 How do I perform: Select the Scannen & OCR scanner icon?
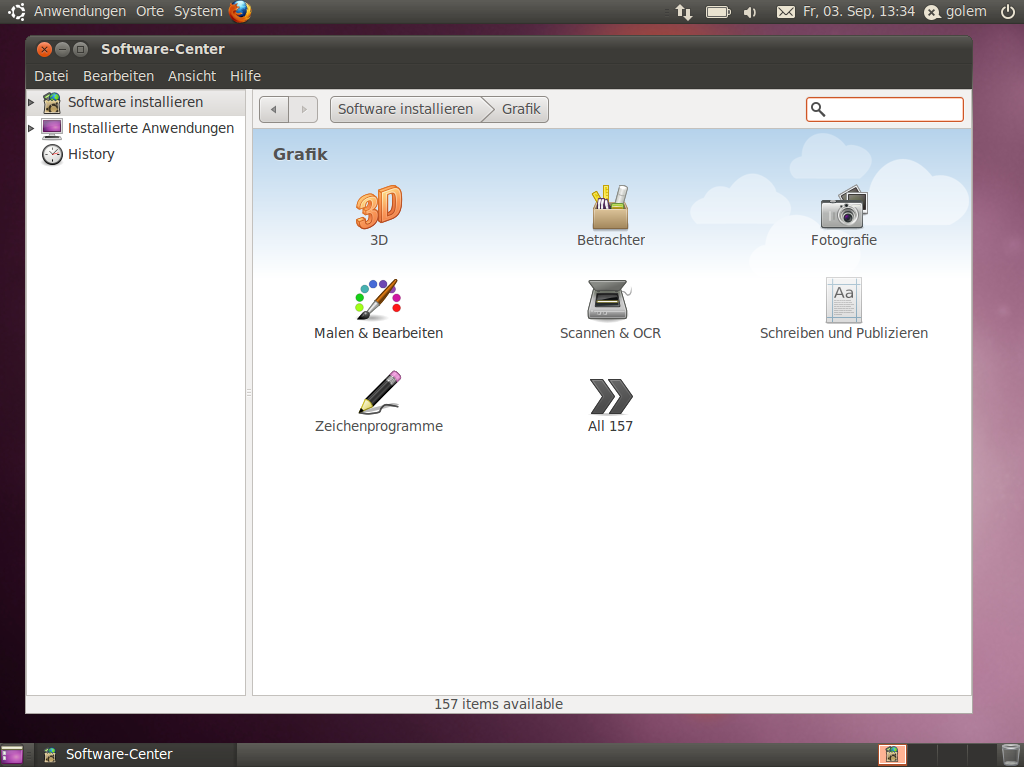610,300
